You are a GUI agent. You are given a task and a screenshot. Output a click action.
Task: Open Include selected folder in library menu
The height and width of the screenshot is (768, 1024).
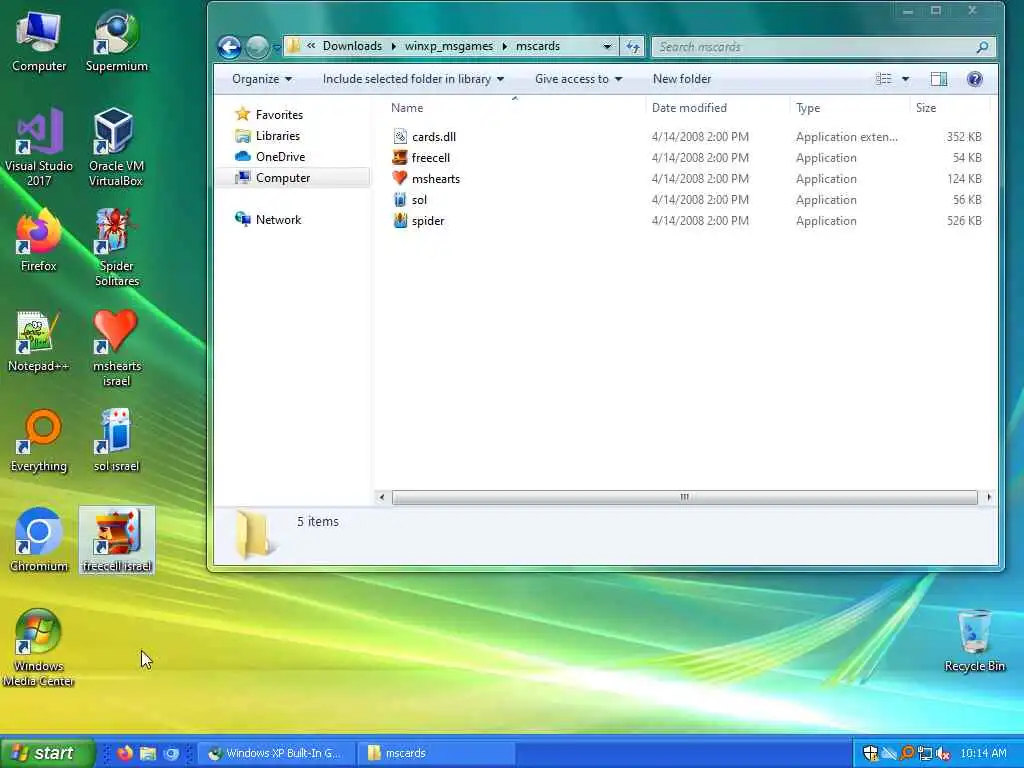pyautogui.click(x=413, y=79)
